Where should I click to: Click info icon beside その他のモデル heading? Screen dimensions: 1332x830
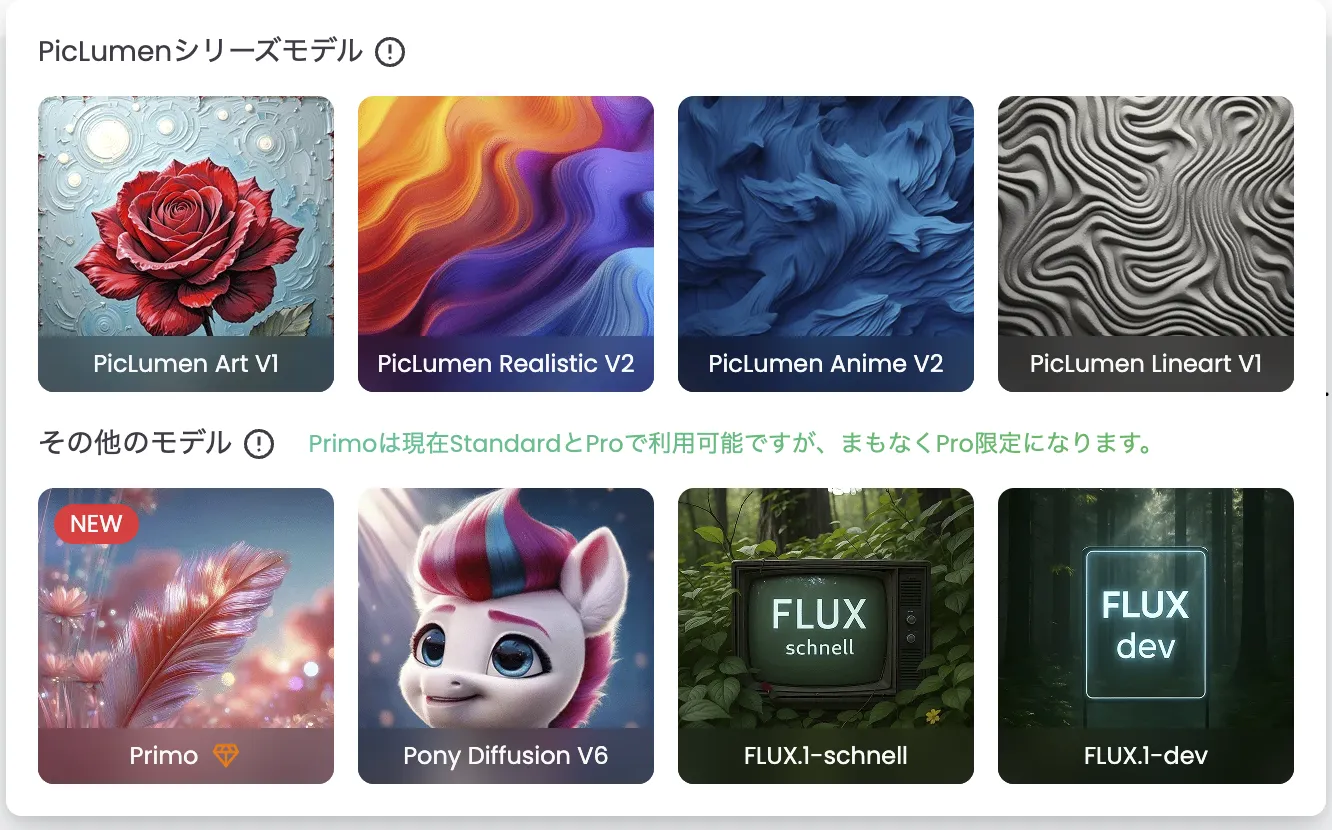click(x=259, y=443)
